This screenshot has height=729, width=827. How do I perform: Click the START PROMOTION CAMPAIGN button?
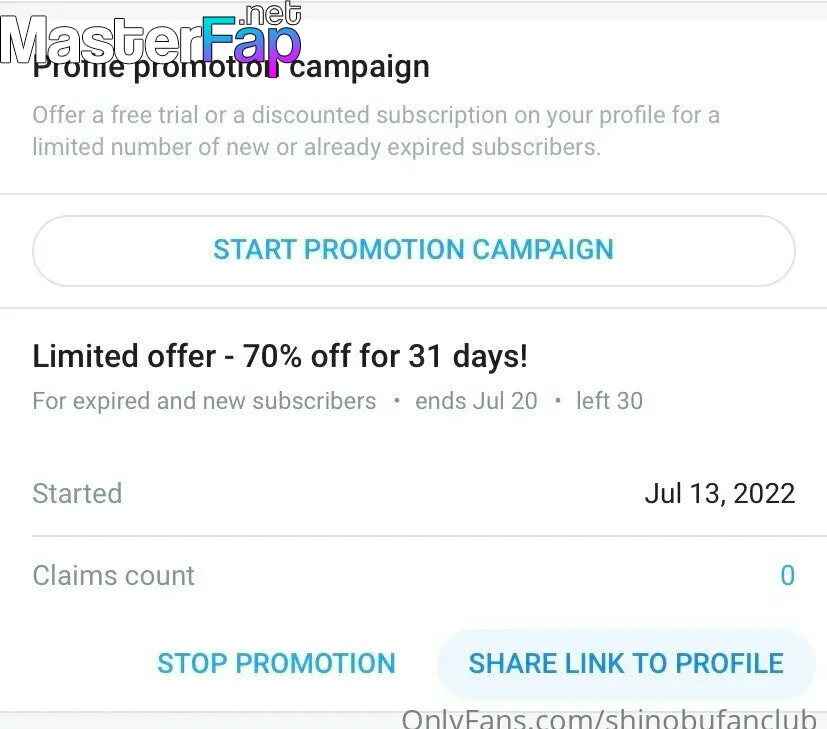click(x=414, y=251)
